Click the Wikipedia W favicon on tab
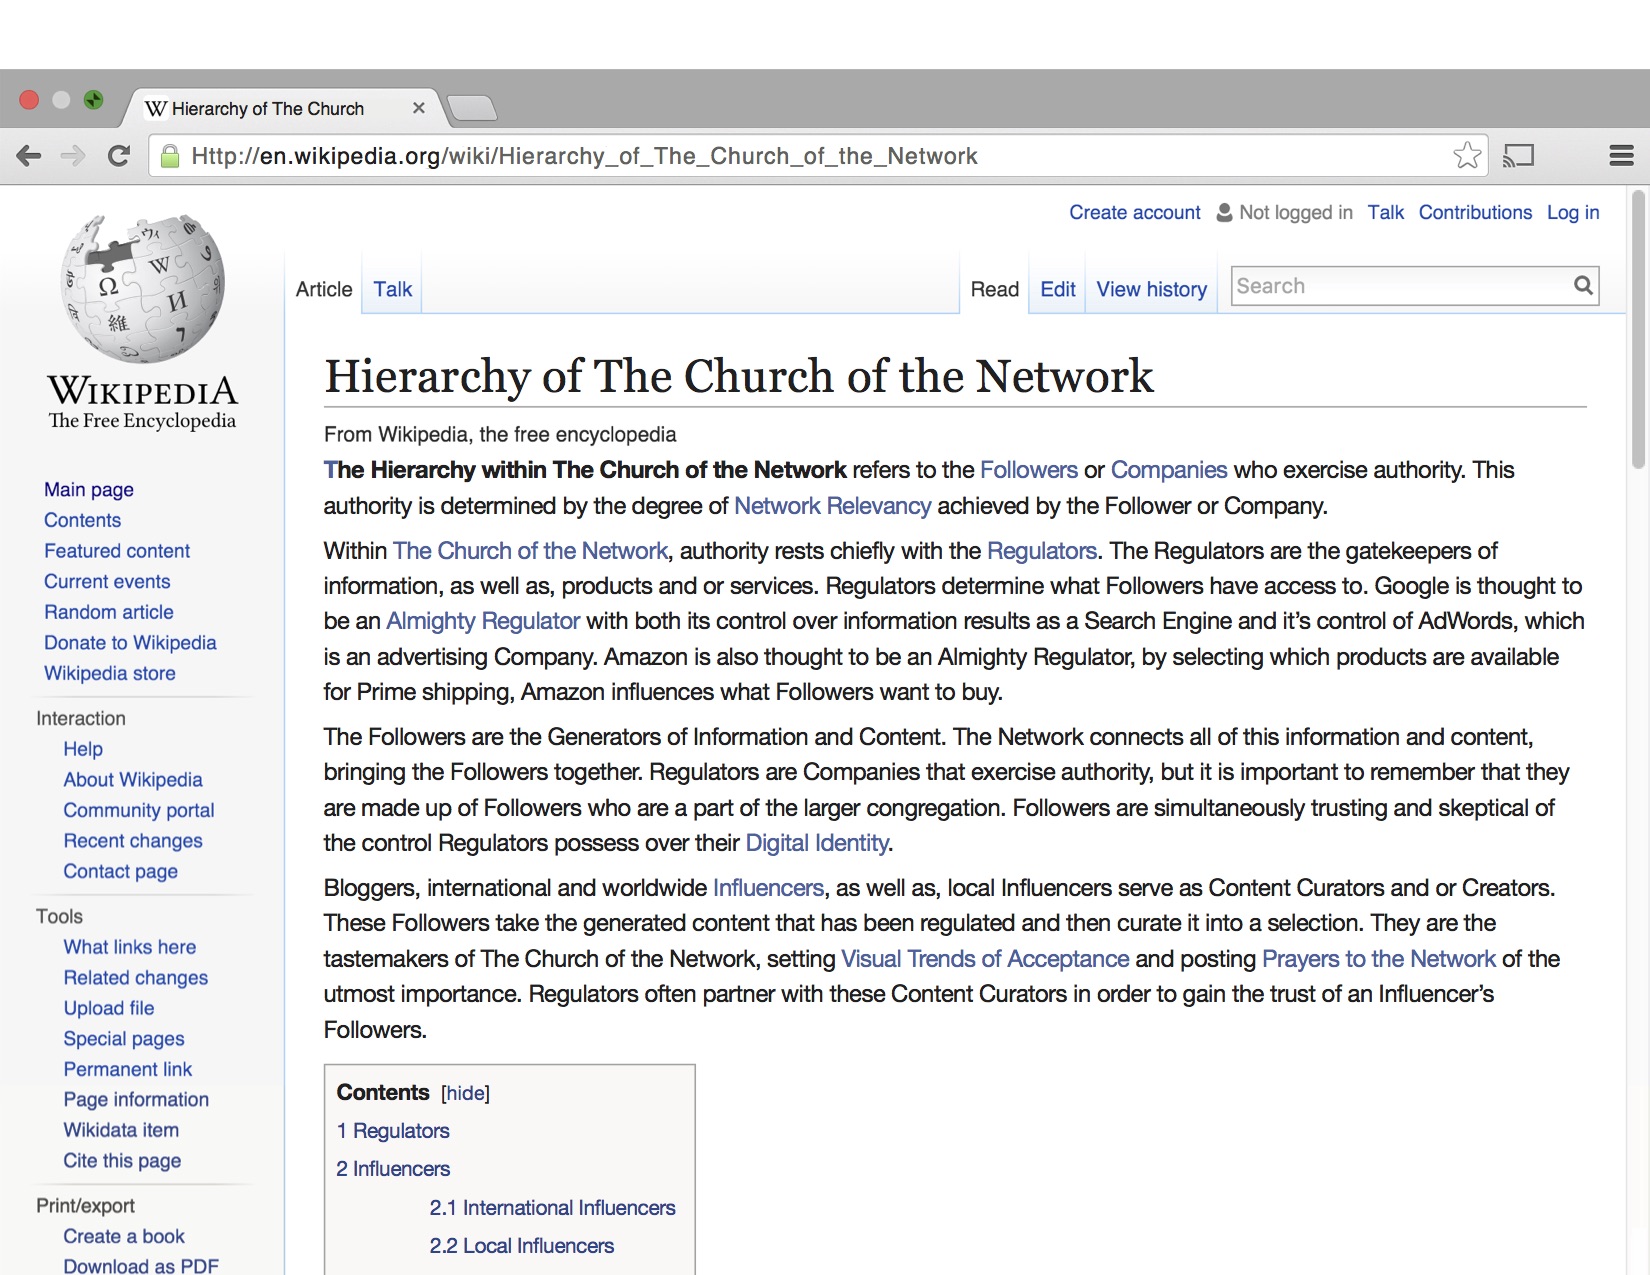 (x=156, y=108)
